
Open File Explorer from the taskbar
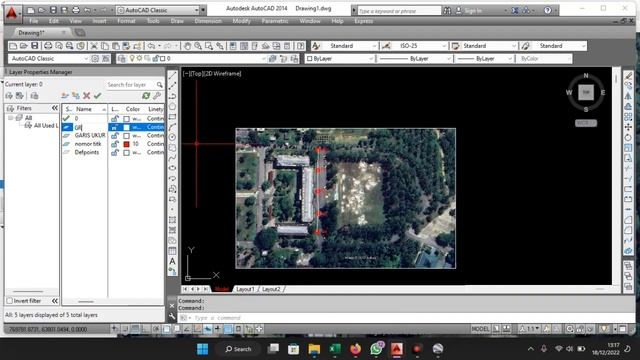[x=314, y=349]
